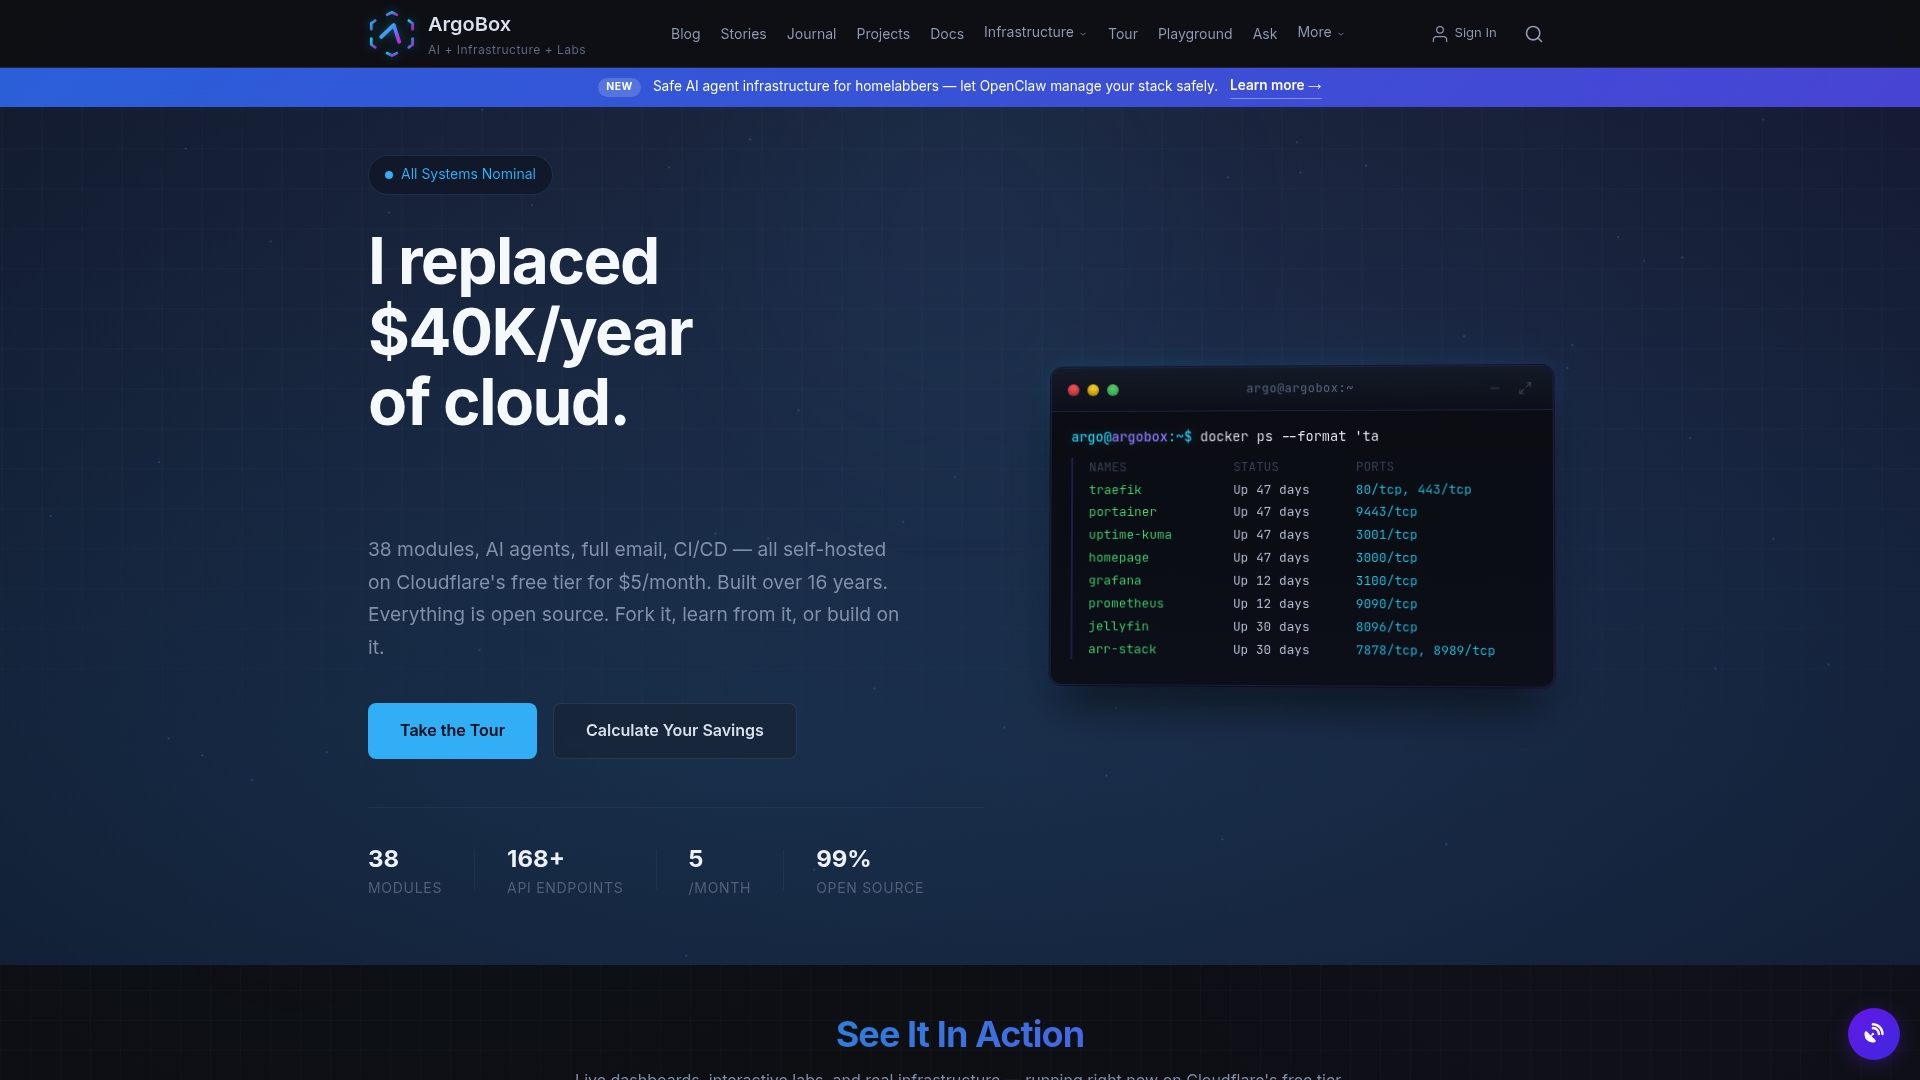
Task: Click the Sign In person icon
Action: pyautogui.click(x=1439, y=33)
